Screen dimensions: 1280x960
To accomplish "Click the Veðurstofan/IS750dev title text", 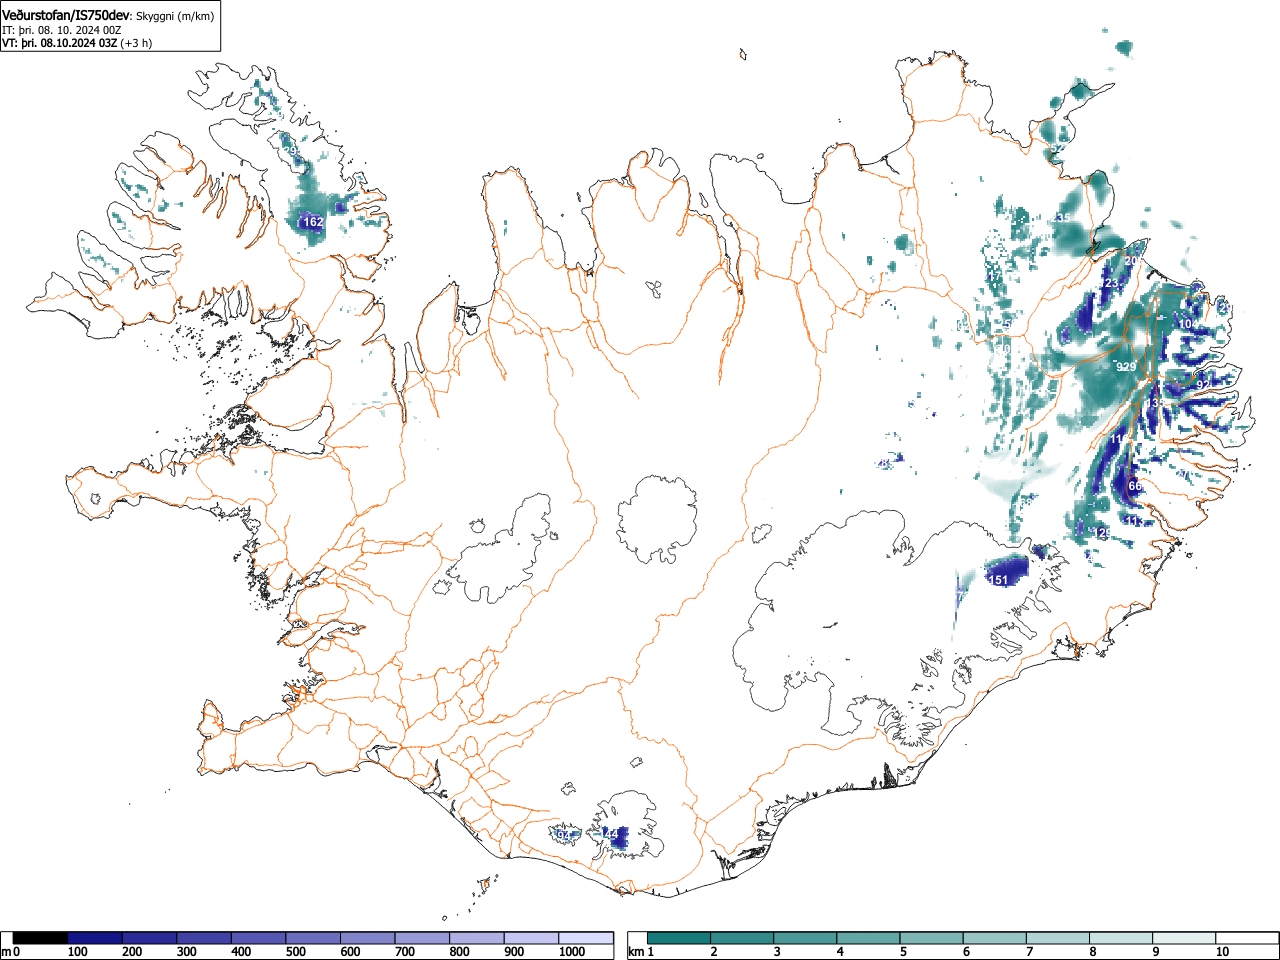I will tap(66, 15).
